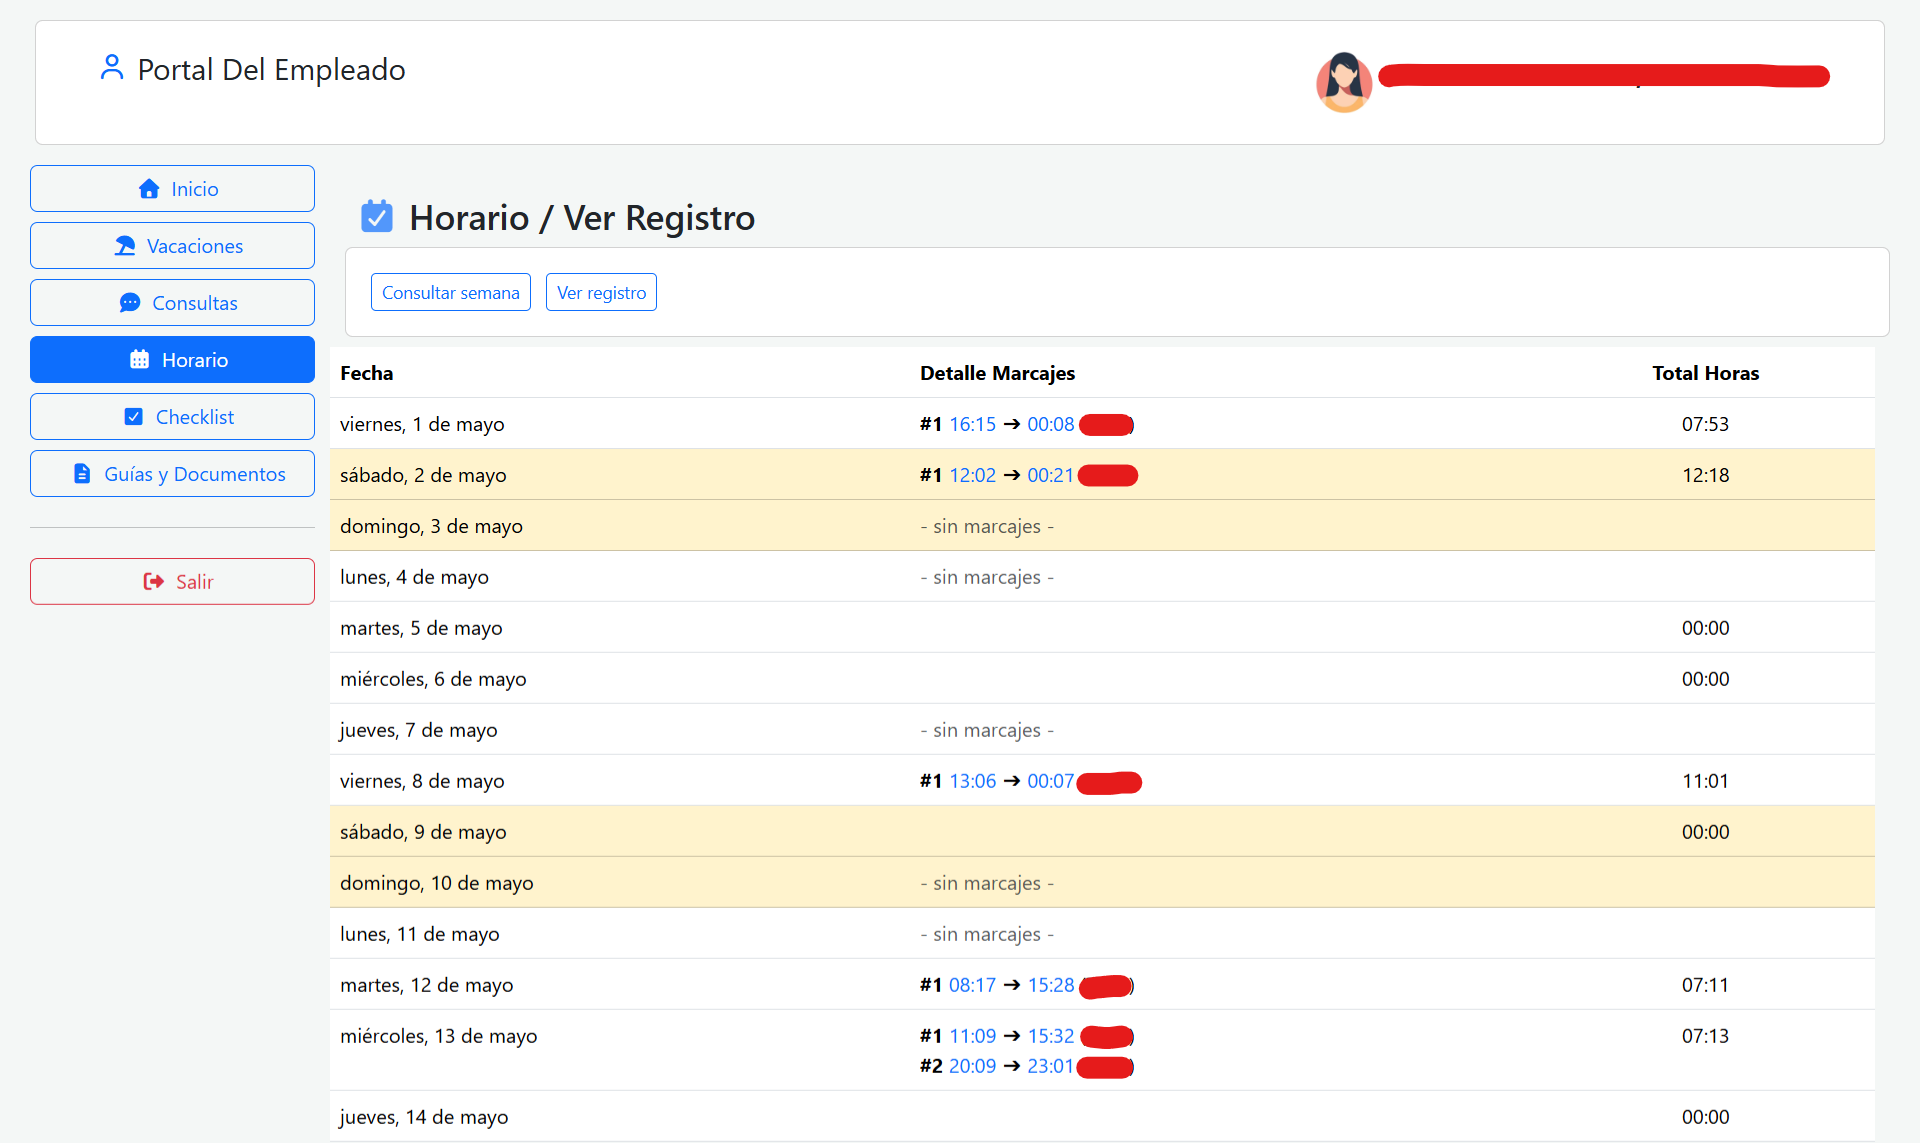
Task: Click the Portal Del Empleado person icon
Action: pyautogui.click(x=112, y=68)
